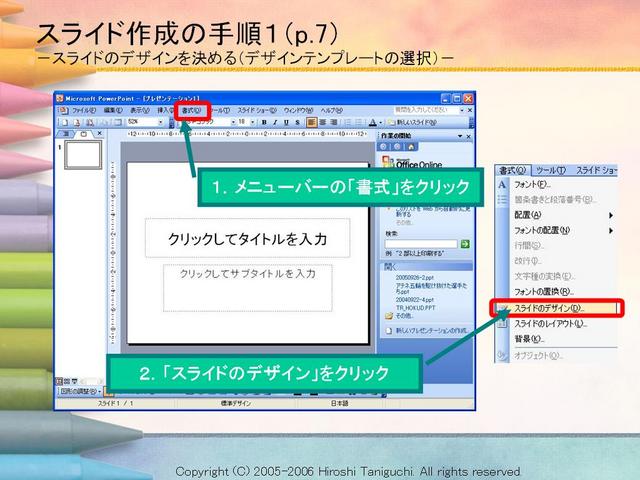640x480 pixels.
Task: Switch to Slide Sorter view icon
Action: 67,381
